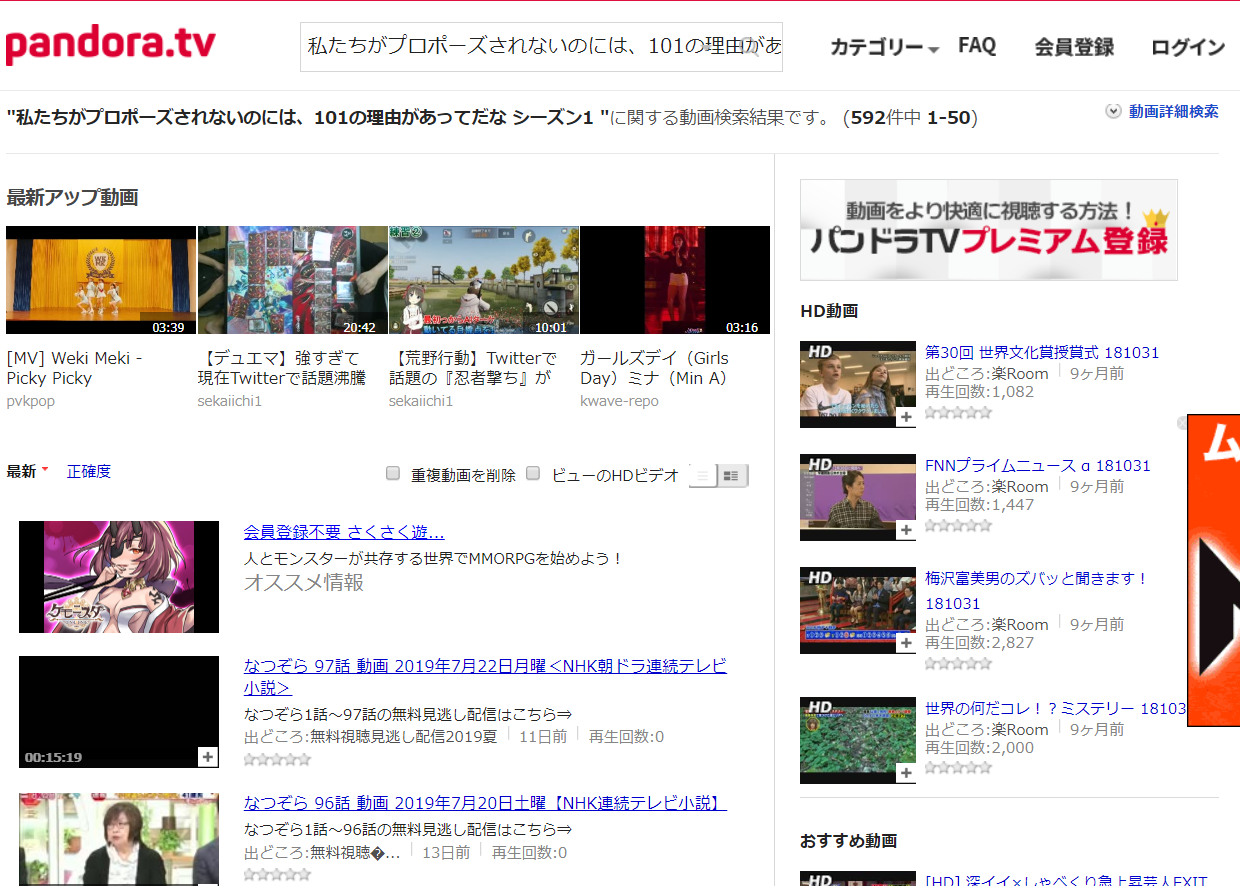The height and width of the screenshot is (886, 1240).
Task: Open the 最新 sort order arrow
Action: click(x=44, y=470)
